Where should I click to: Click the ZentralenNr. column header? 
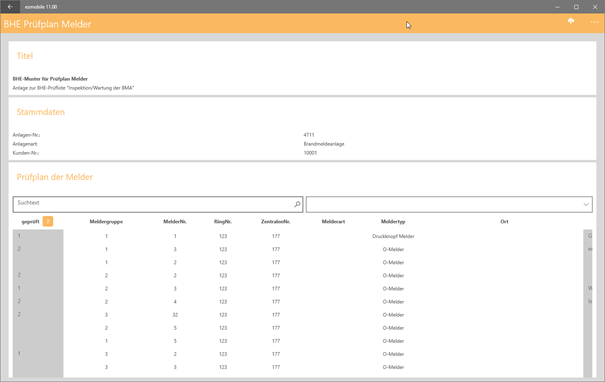[275, 221]
